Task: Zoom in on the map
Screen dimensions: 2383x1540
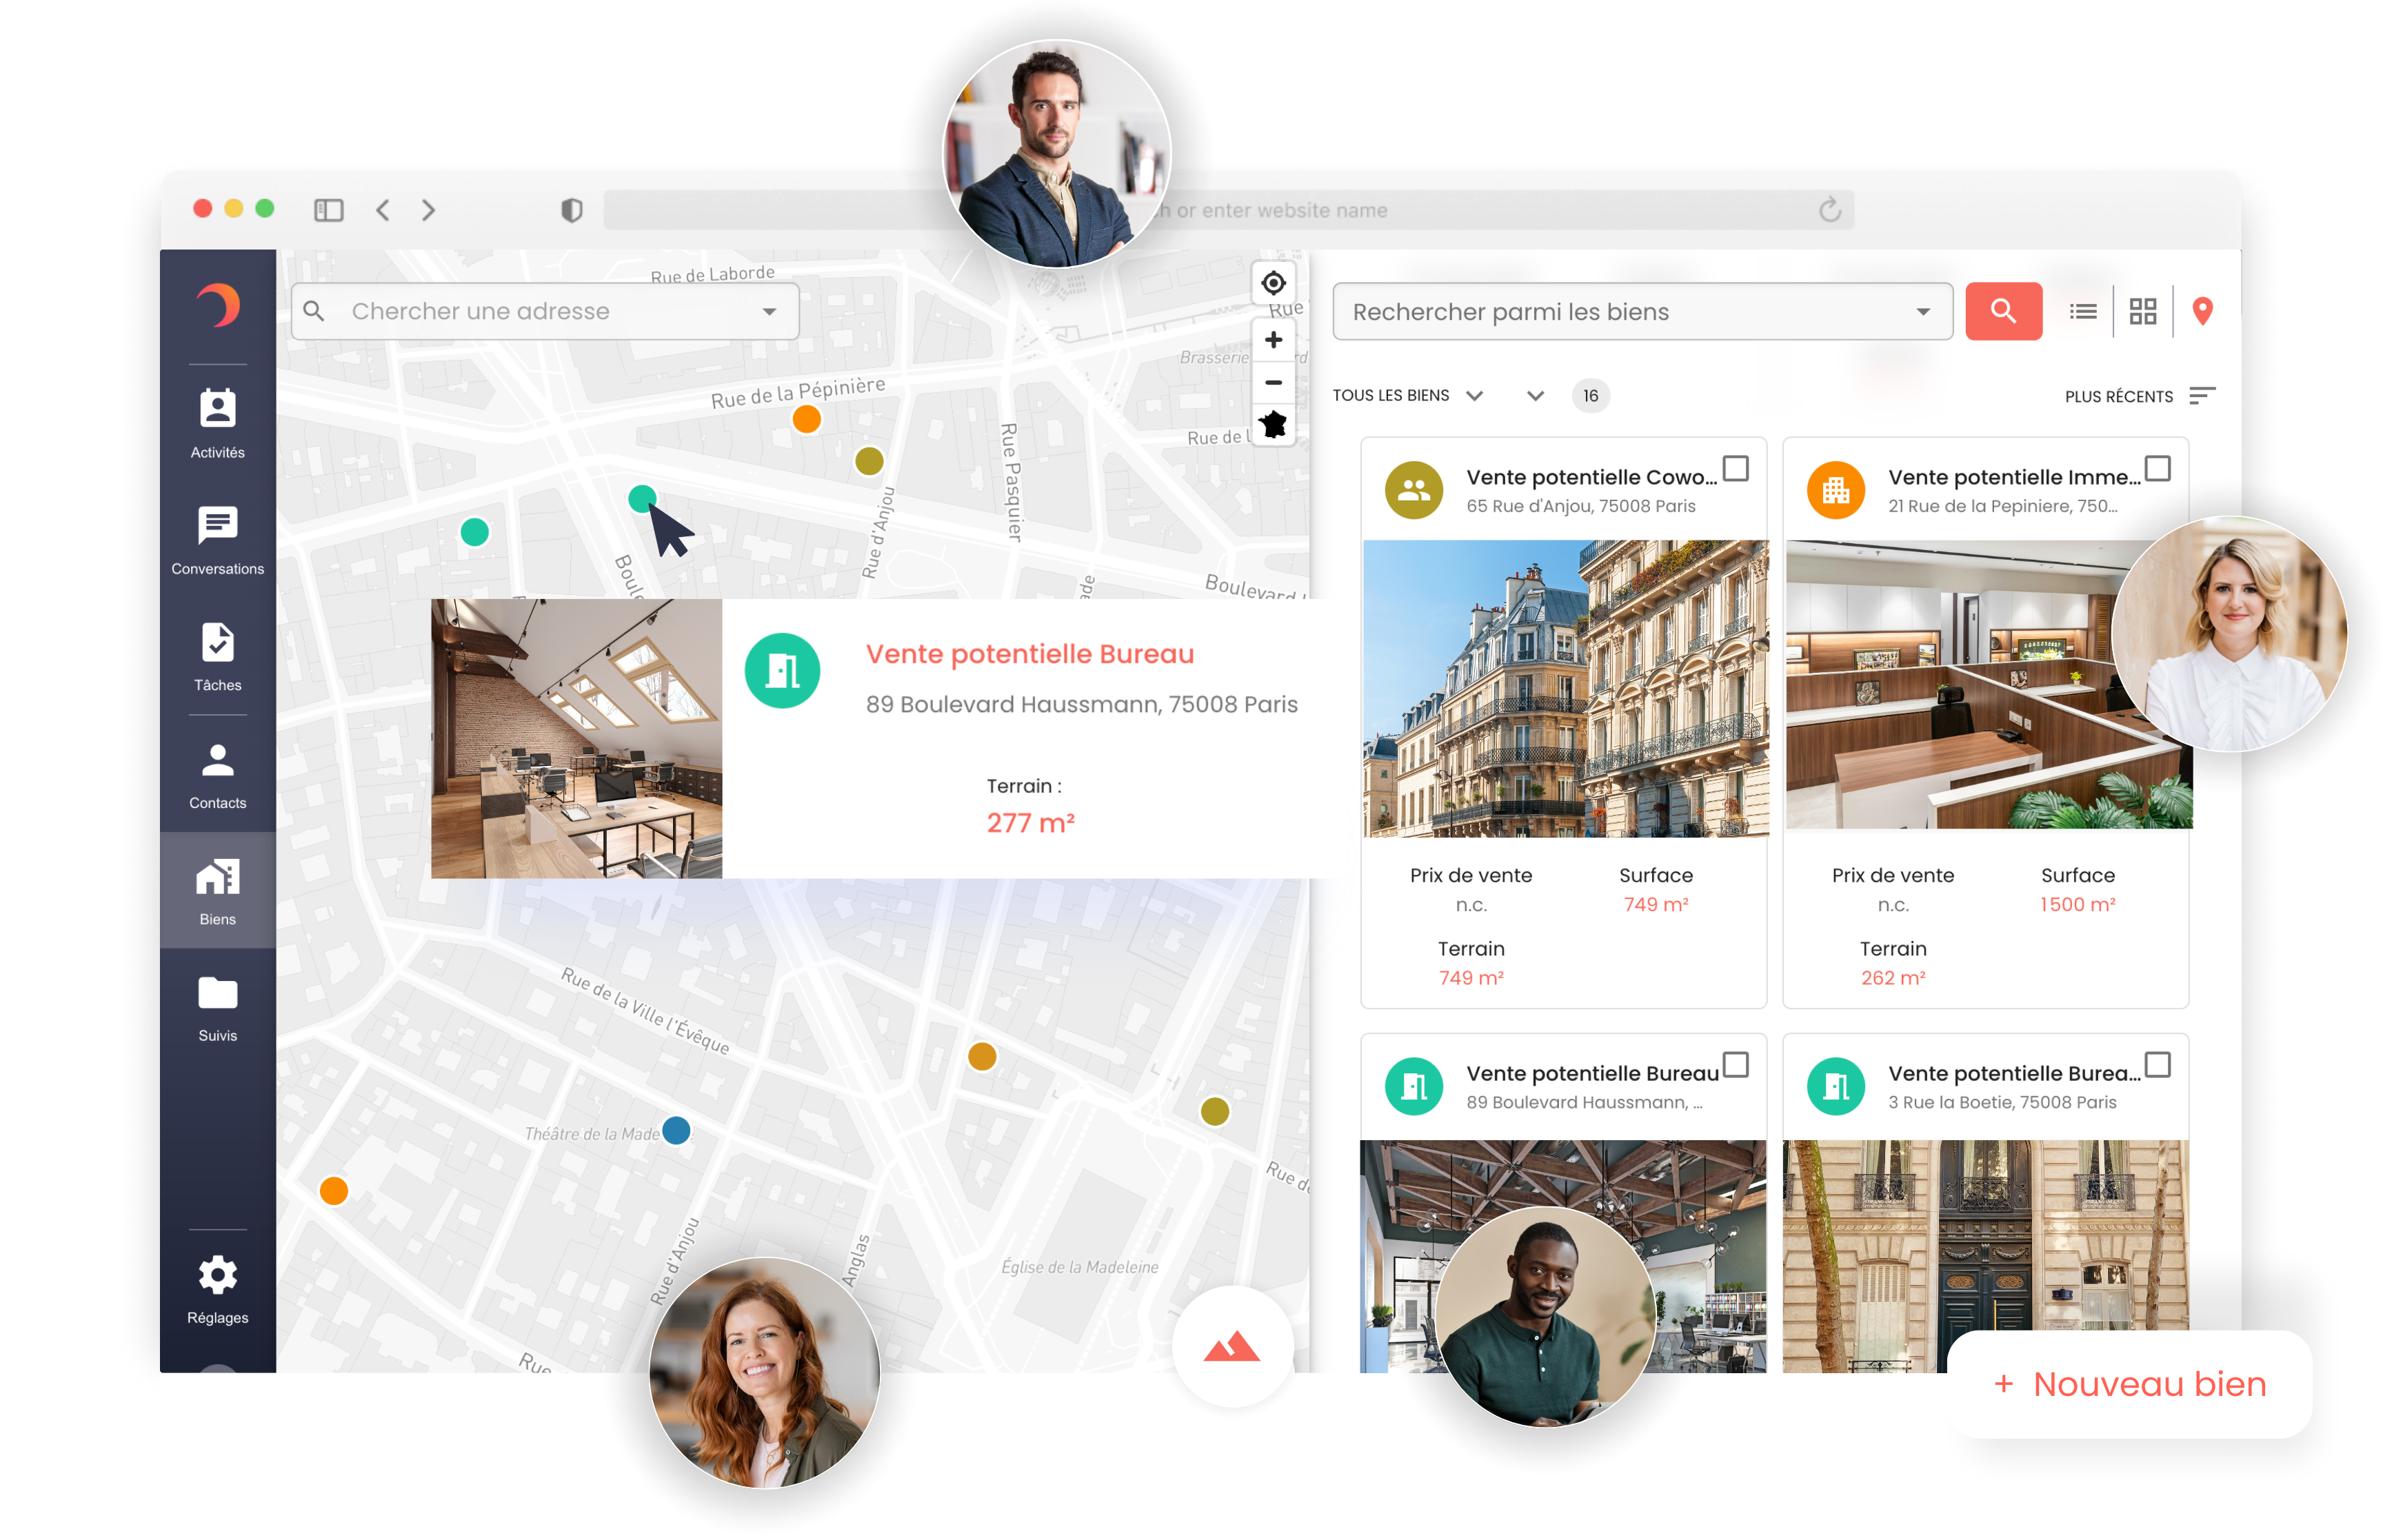Action: pos(1273,339)
